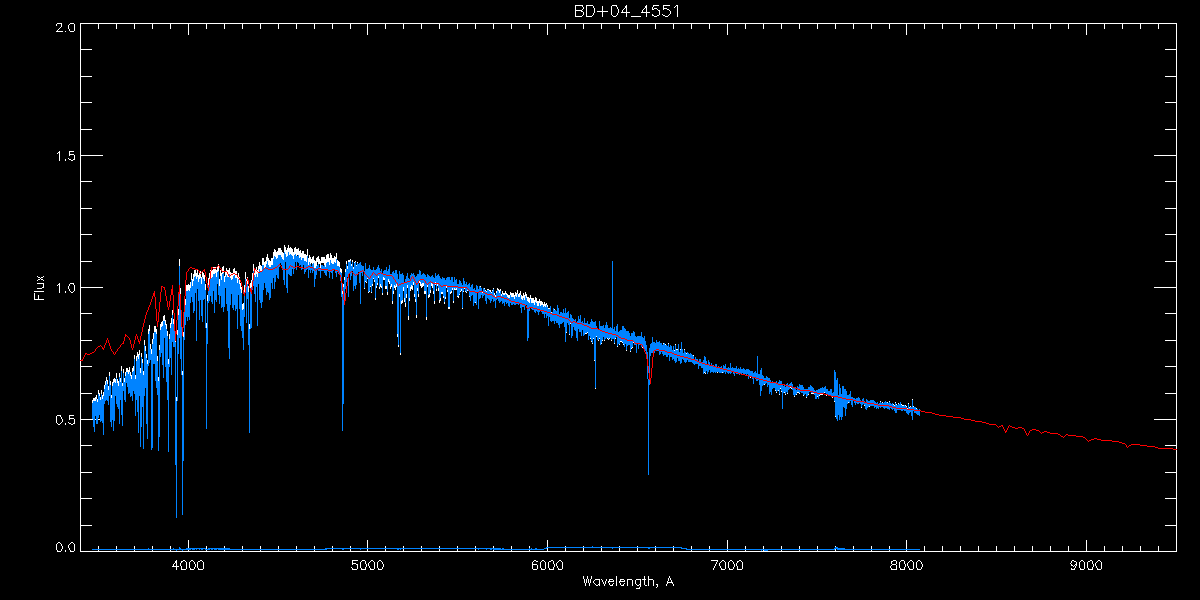Select the 8000 x-axis tick label
The image size is (1200, 600).
coord(907,565)
